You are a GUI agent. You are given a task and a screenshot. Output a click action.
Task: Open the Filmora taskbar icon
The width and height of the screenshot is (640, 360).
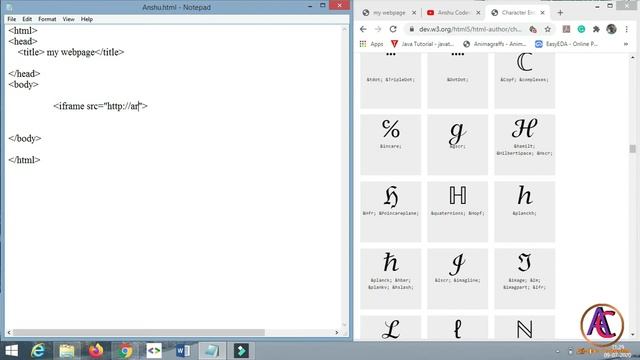click(241, 351)
